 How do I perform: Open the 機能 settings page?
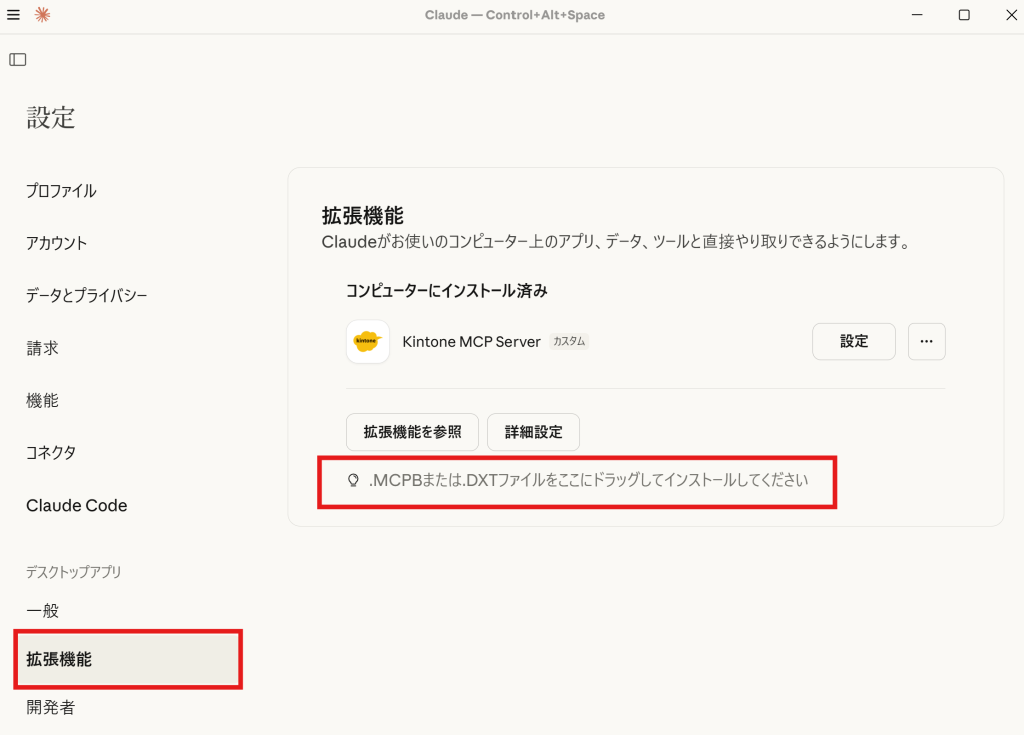(x=42, y=400)
